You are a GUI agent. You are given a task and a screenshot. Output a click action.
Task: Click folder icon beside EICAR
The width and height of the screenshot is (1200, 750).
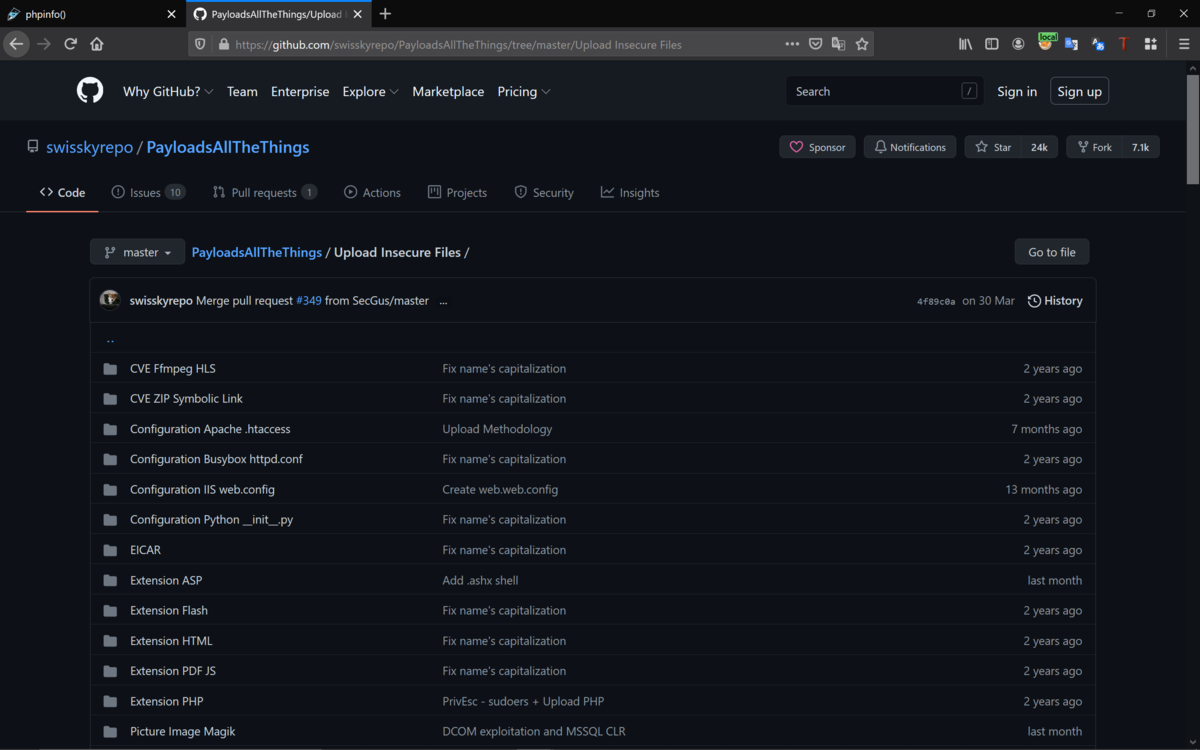coord(110,551)
